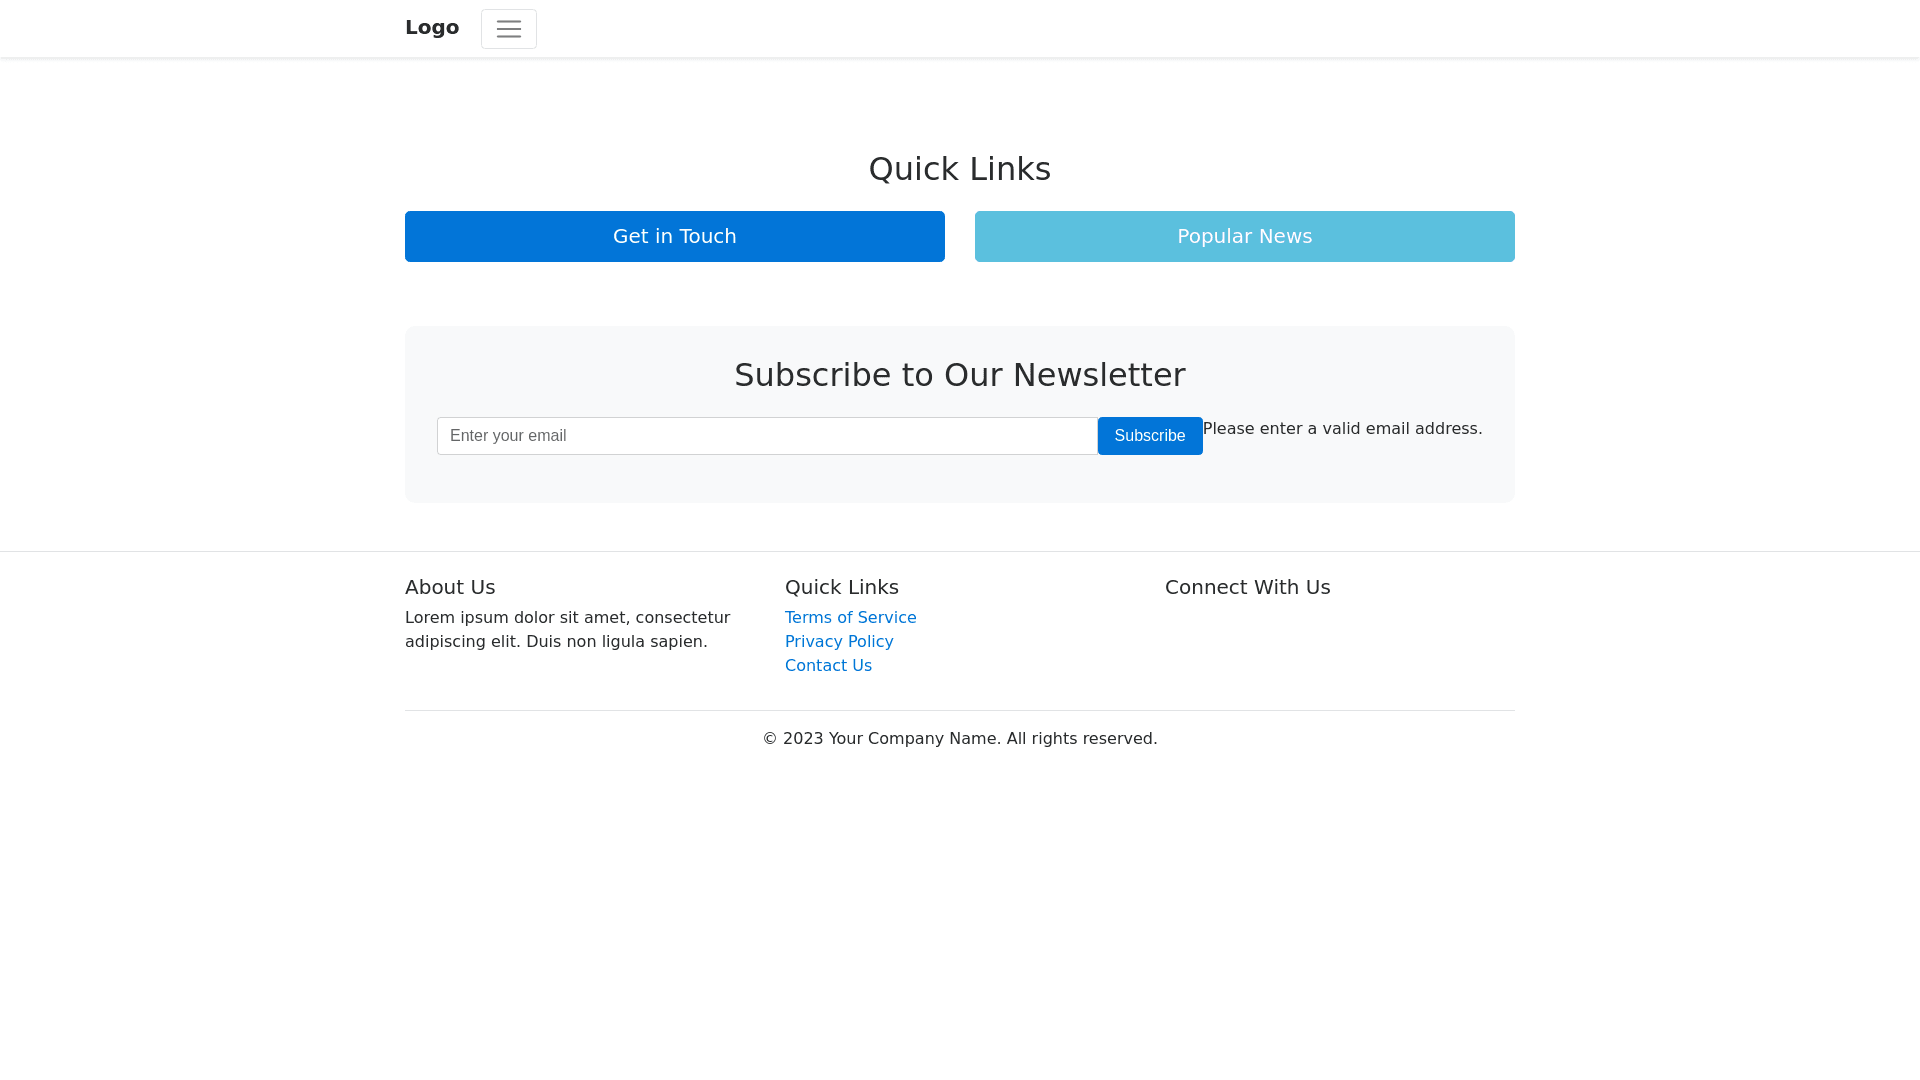The width and height of the screenshot is (1920, 1080).
Task: Click the valid email address error message
Action: pyautogui.click(x=1342, y=429)
